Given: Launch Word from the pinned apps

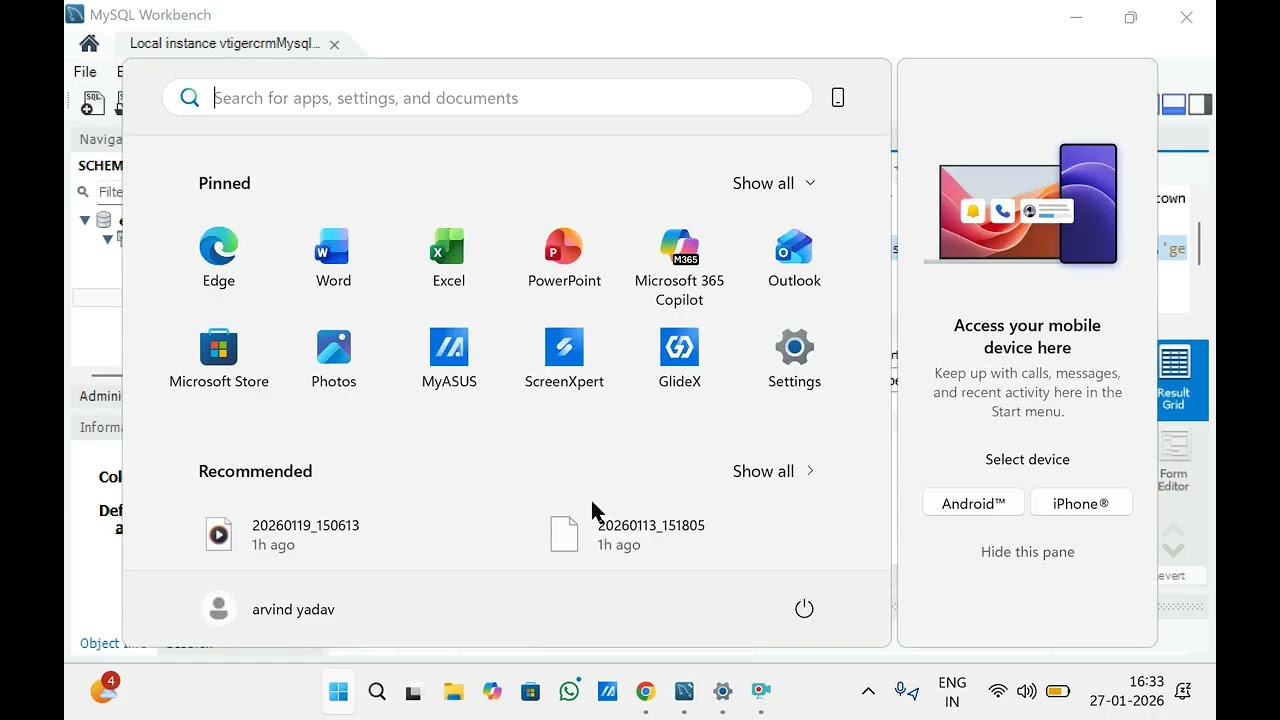Looking at the screenshot, I should [x=333, y=258].
